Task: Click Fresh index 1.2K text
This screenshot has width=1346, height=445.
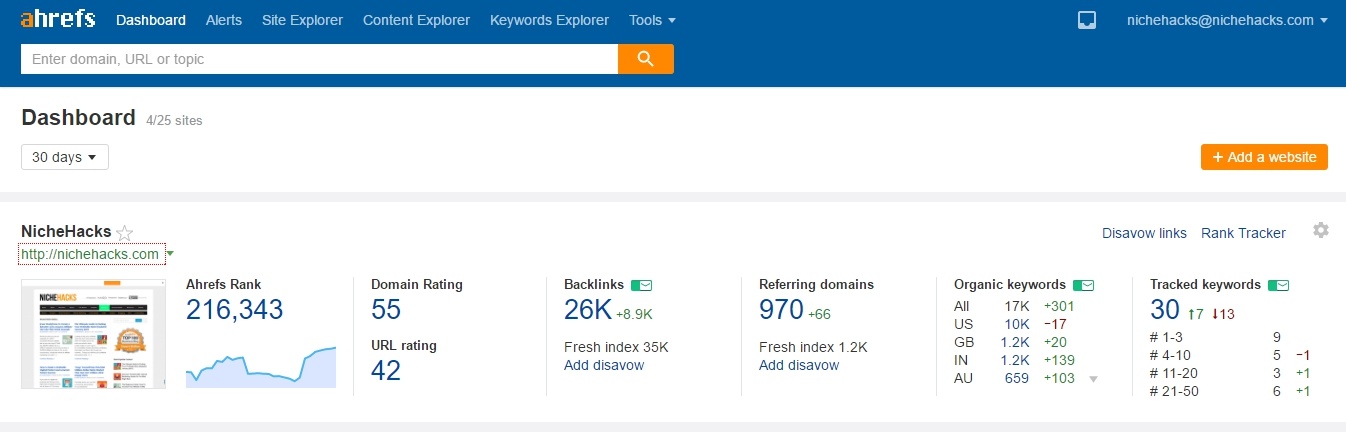Action: [x=813, y=347]
